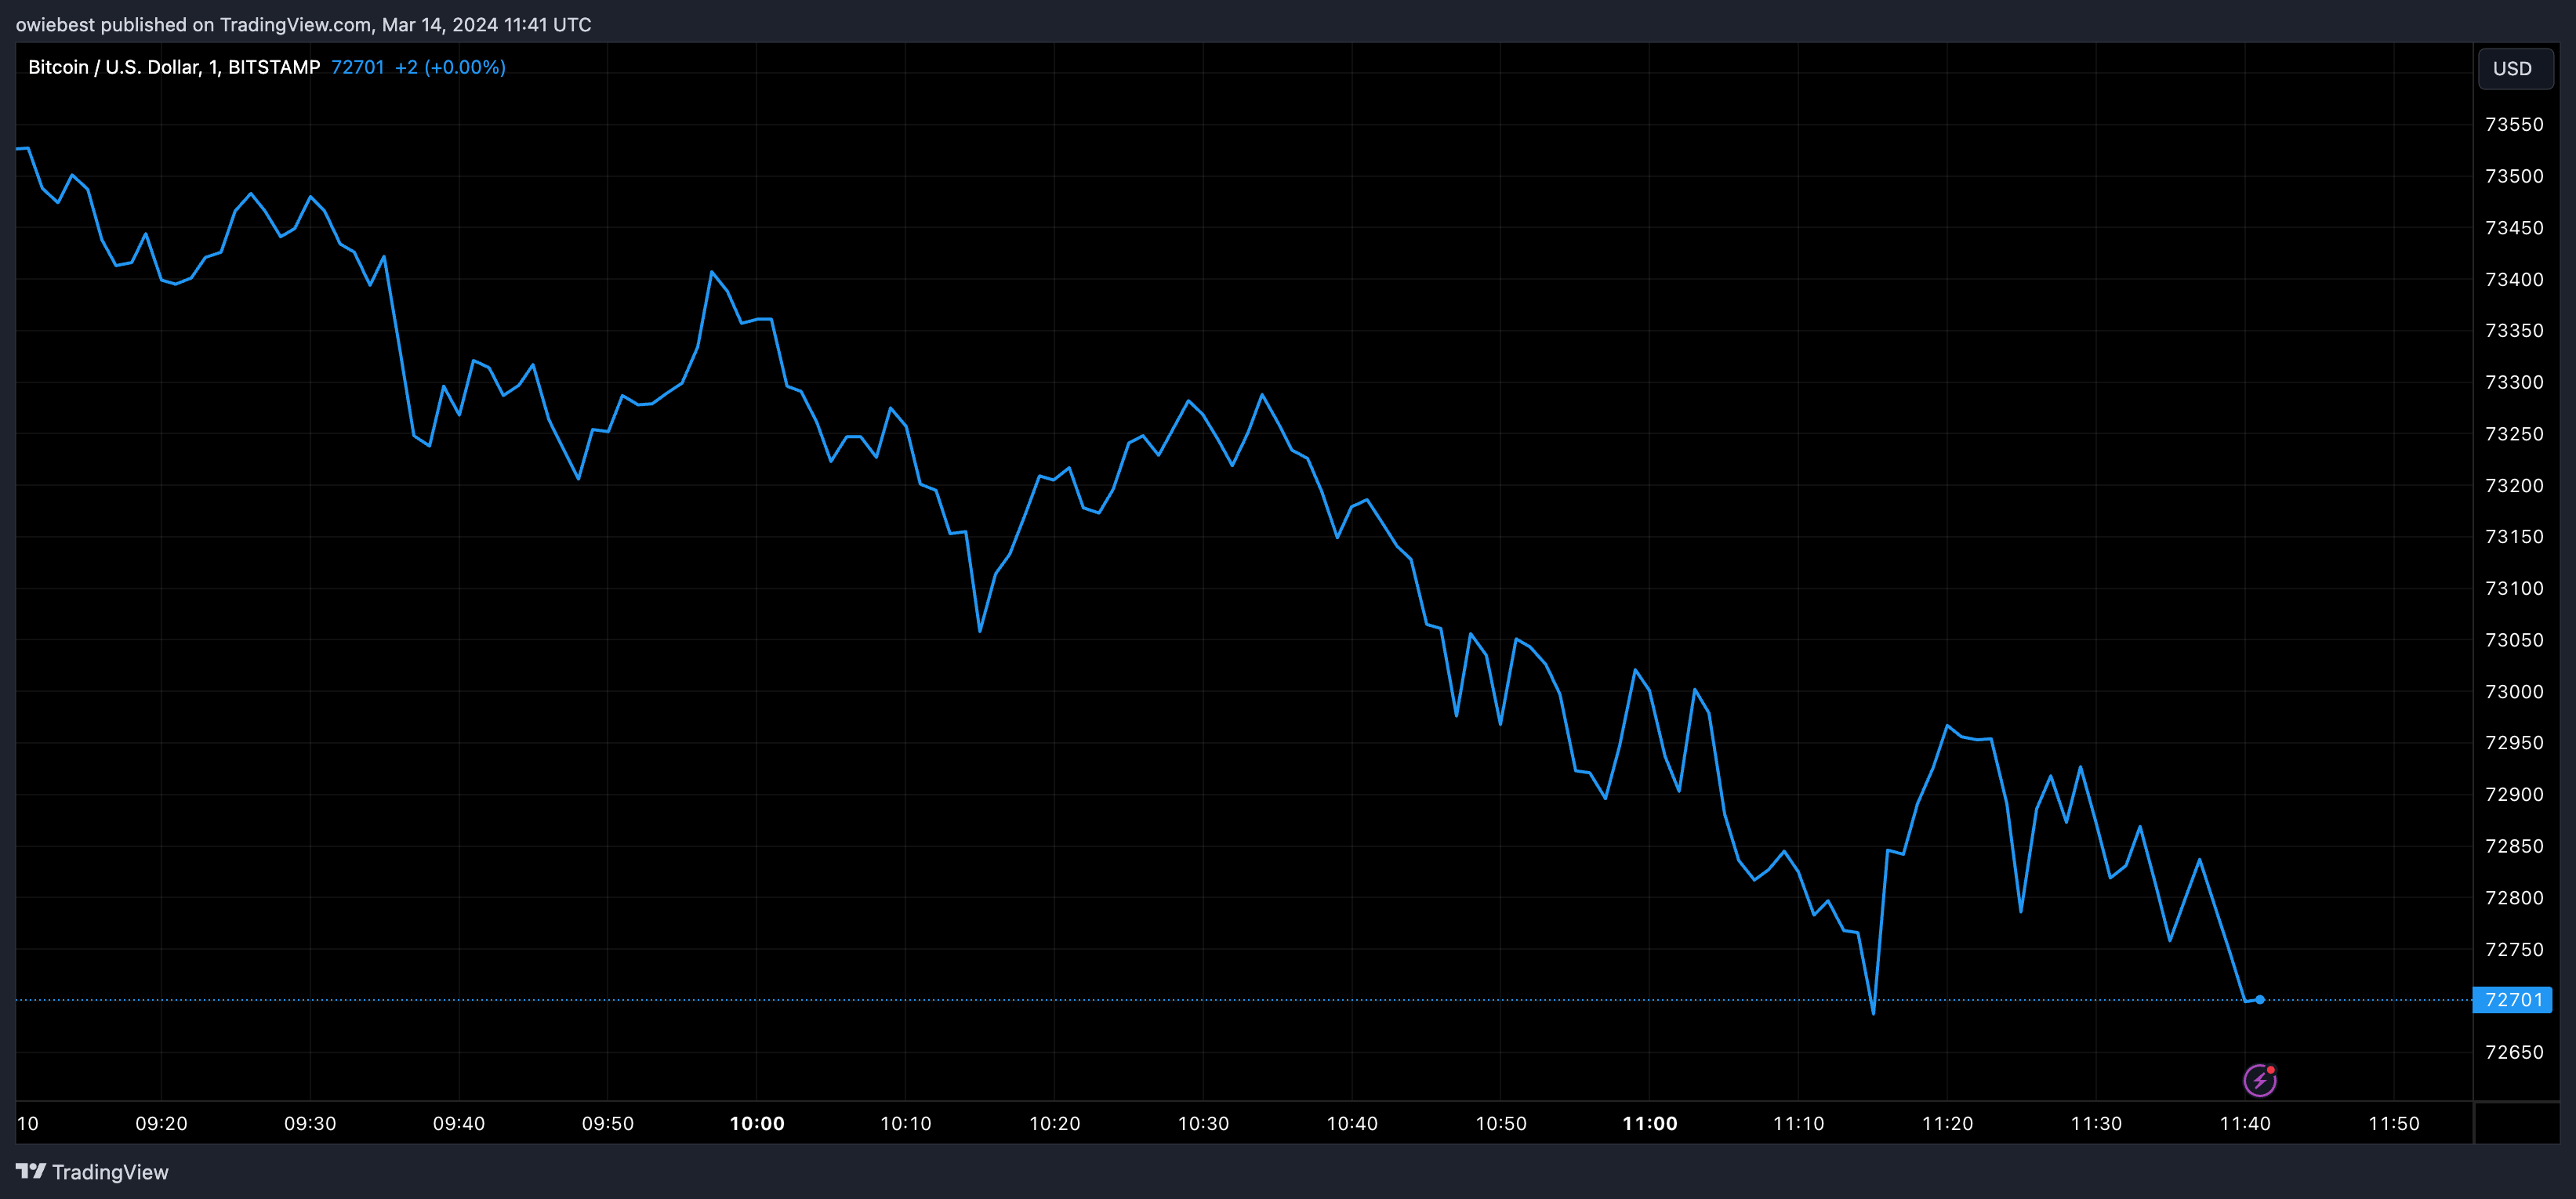Click the 72650 price axis label
This screenshot has height=1199, width=2576.
2514,1052
